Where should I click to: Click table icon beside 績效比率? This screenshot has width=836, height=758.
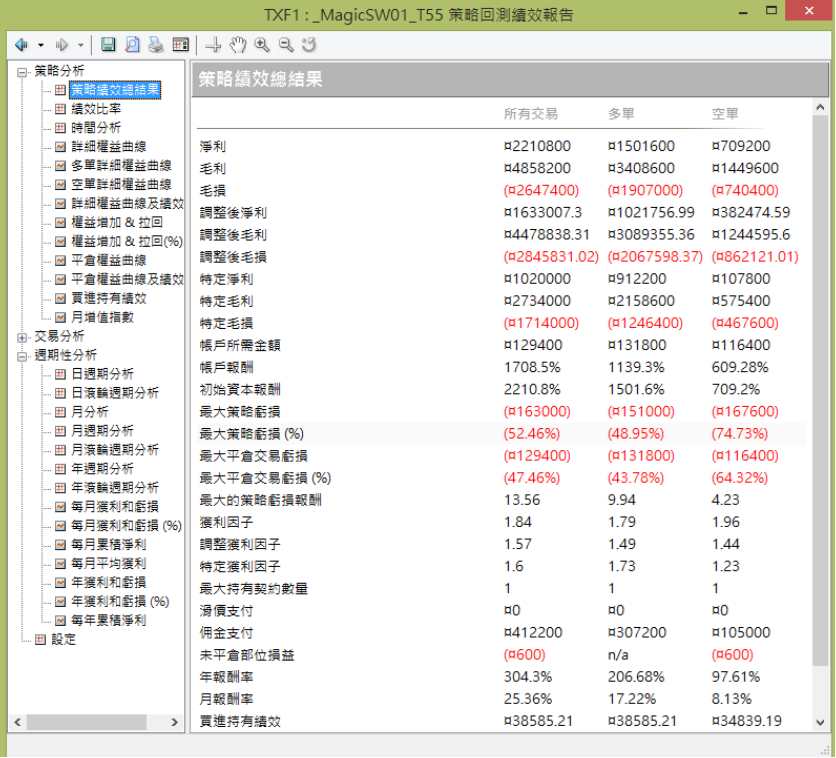(x=61, y=109)
